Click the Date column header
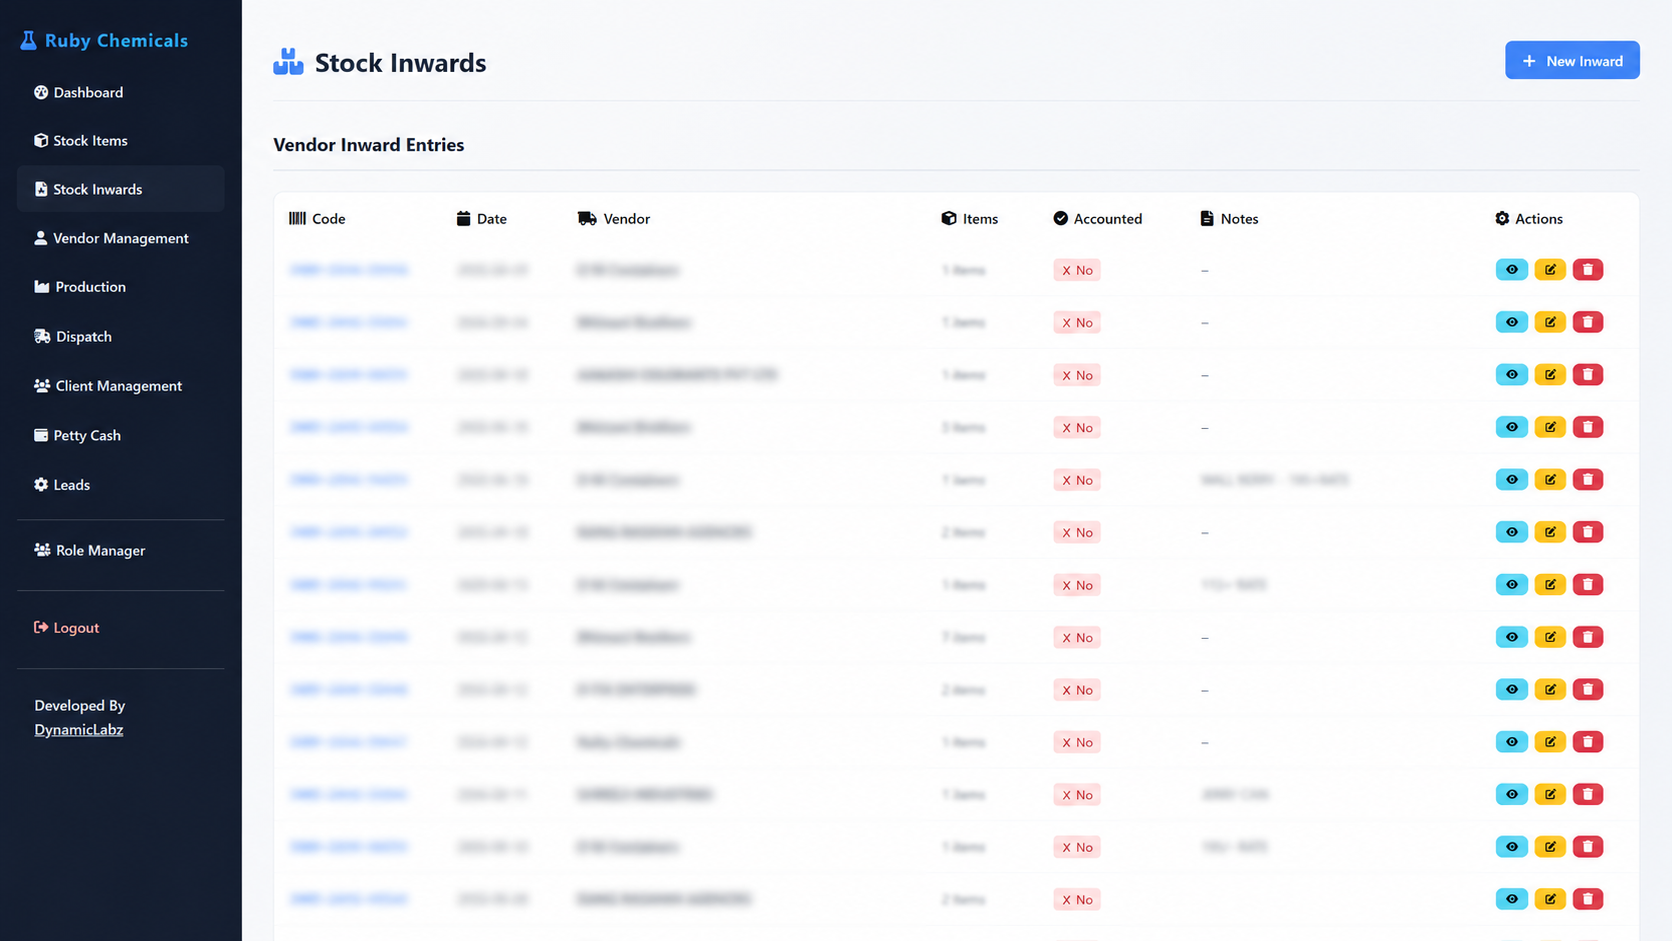 tap(482, 219)
